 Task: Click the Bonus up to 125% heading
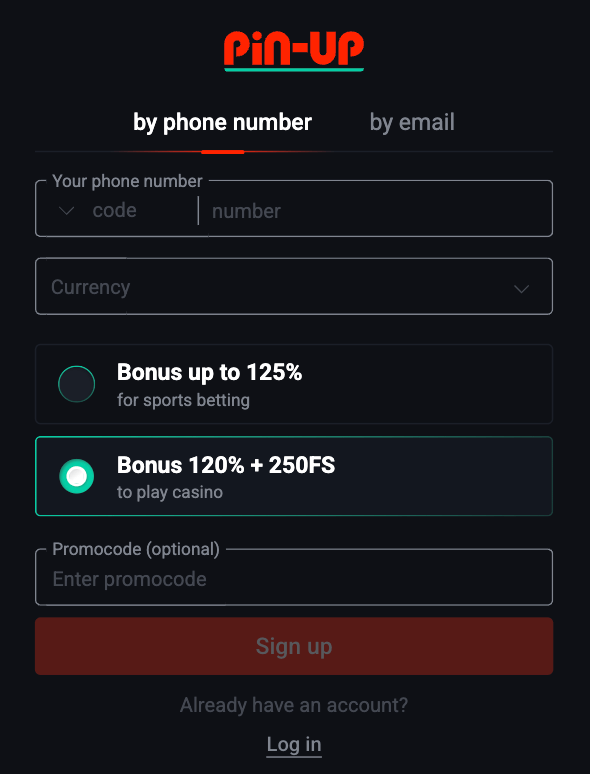point(209,372)
